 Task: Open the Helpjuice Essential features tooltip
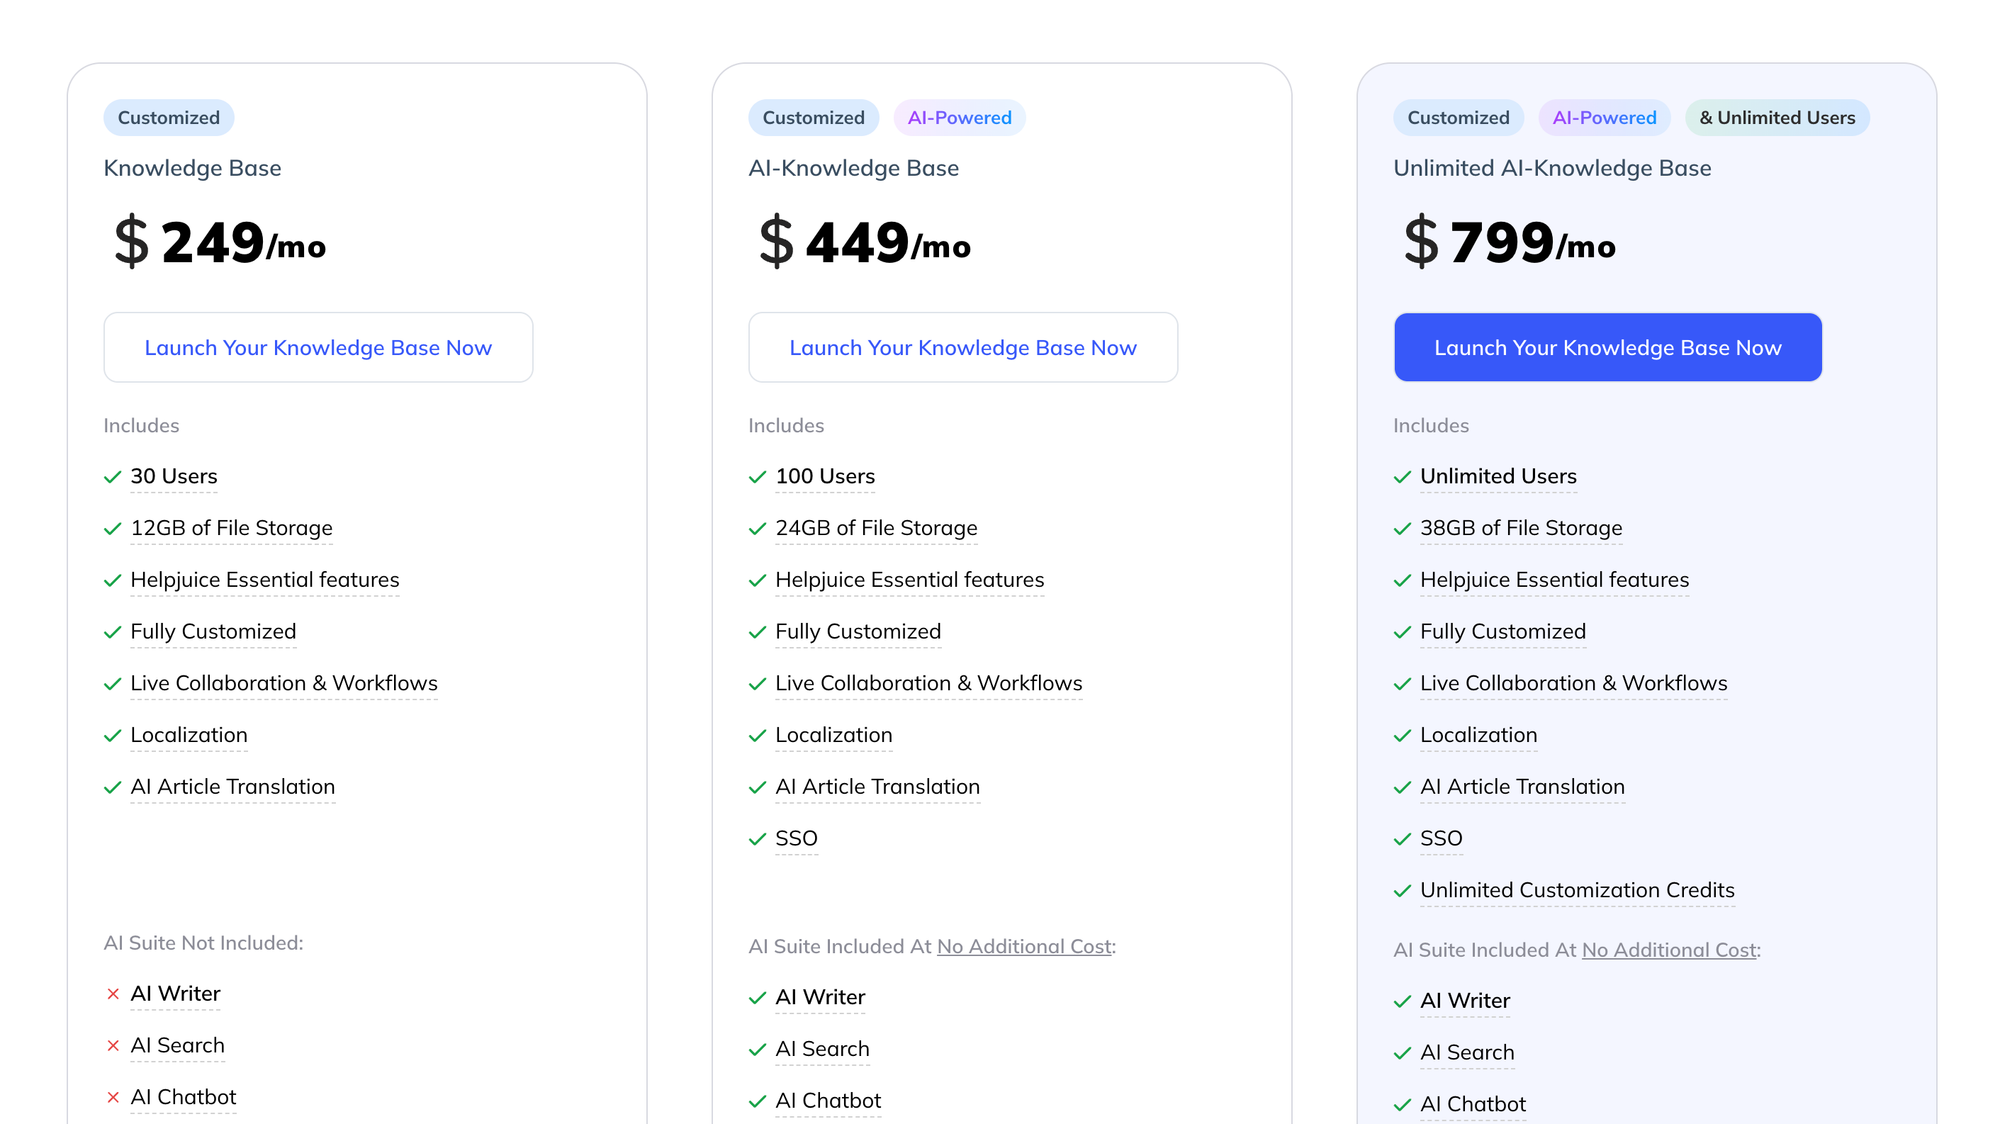click(264, 580)
